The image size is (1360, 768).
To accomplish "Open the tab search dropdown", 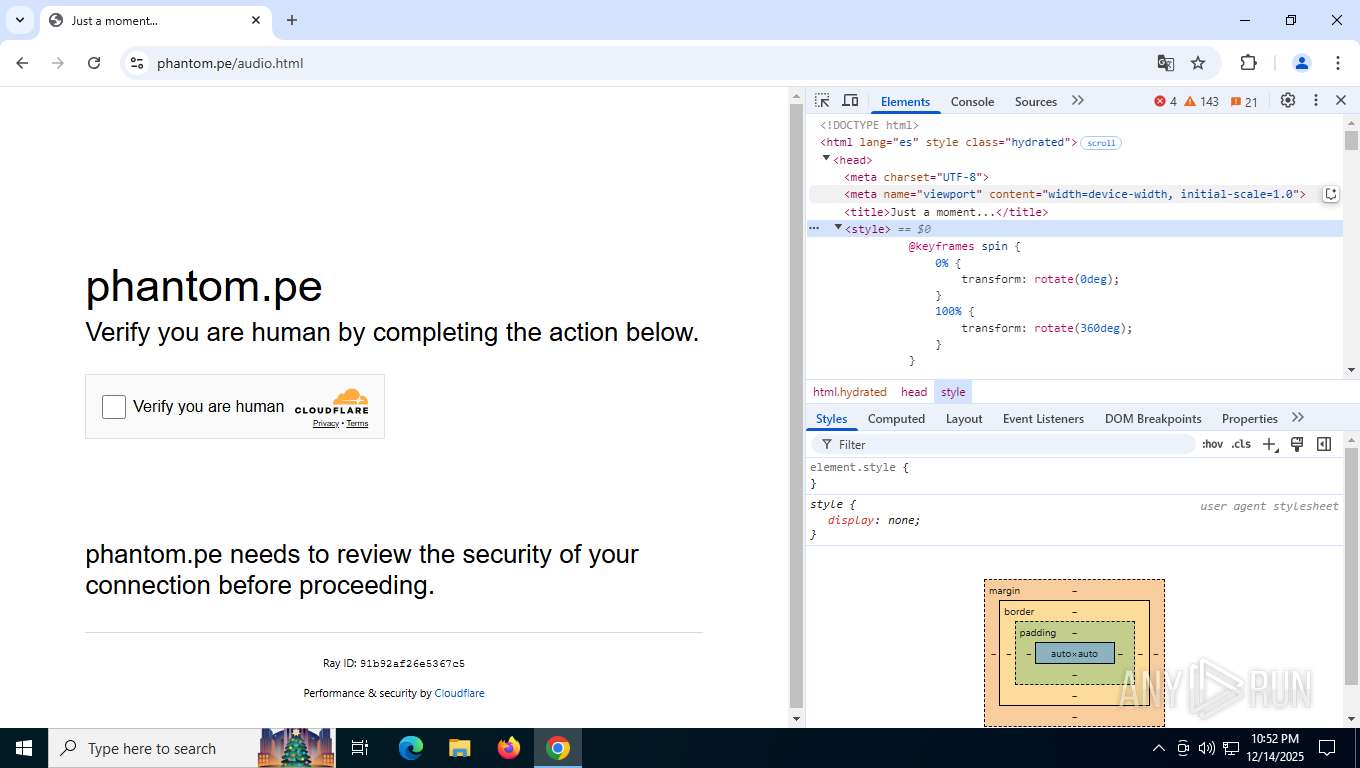I will [19, 20].
